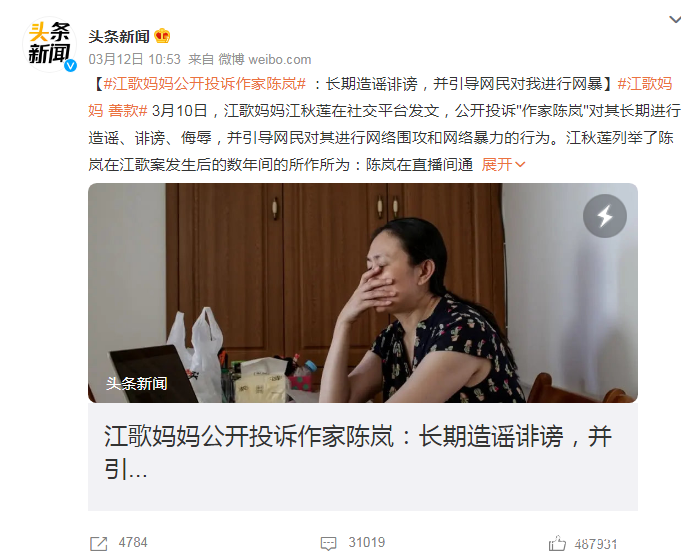The width and height of the screenshot is (681, 560).
Task: Like the post with thumbs-up icon
Action: (557, 543)
